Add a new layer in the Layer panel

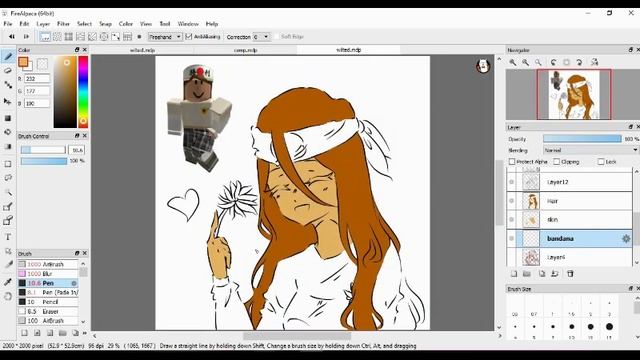(514, 274)
